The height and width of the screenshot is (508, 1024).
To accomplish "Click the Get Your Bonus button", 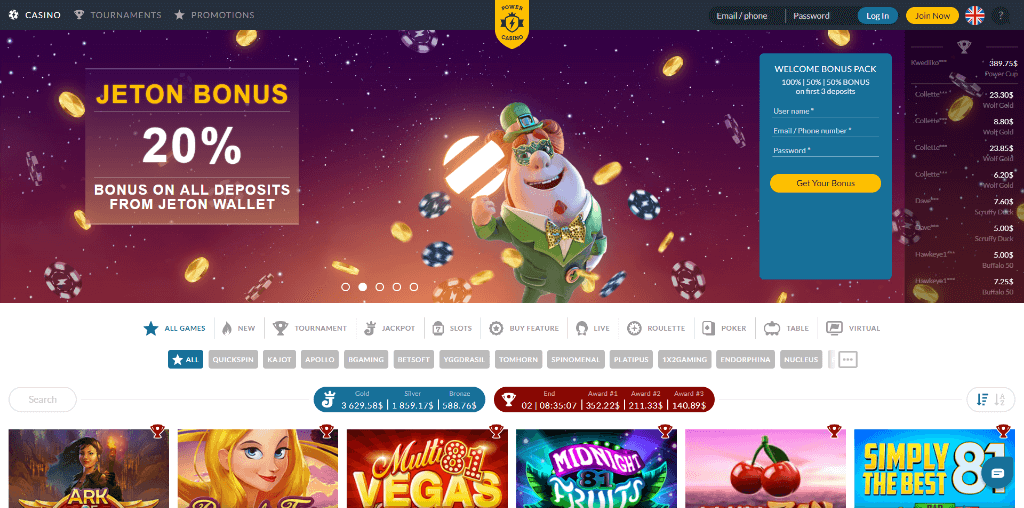I will [825, 183].
